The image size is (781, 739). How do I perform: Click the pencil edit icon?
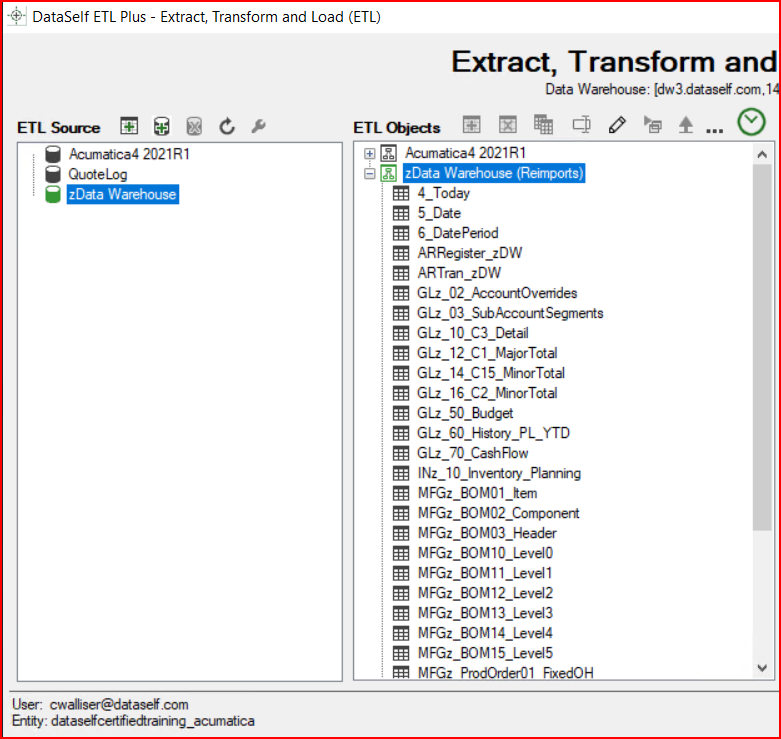click(617, 125)
